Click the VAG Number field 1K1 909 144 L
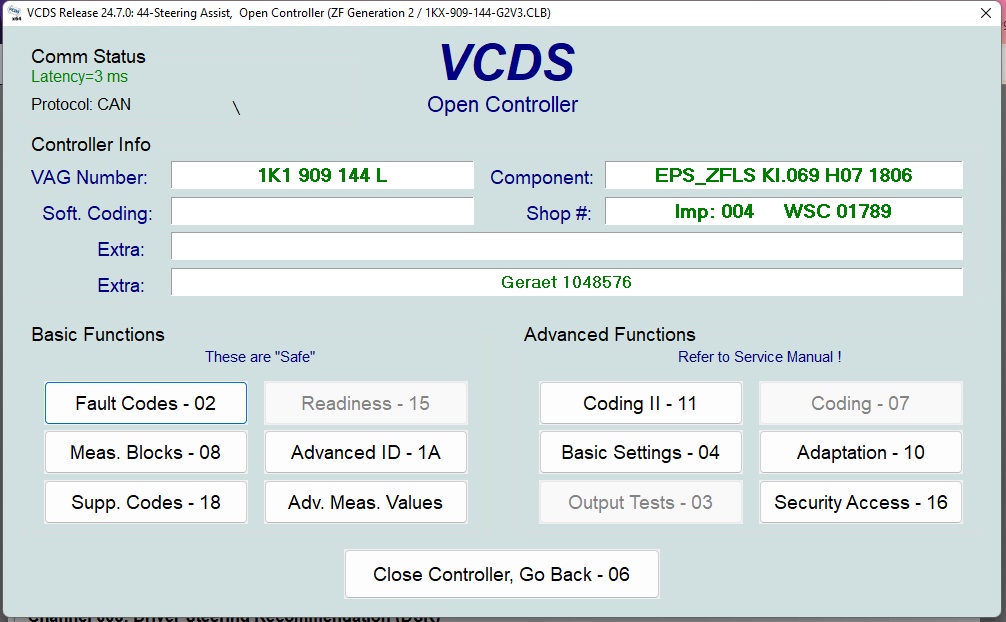Image resolution: width=1006 pixels, height=622 pixels. [x=322, y=175]
